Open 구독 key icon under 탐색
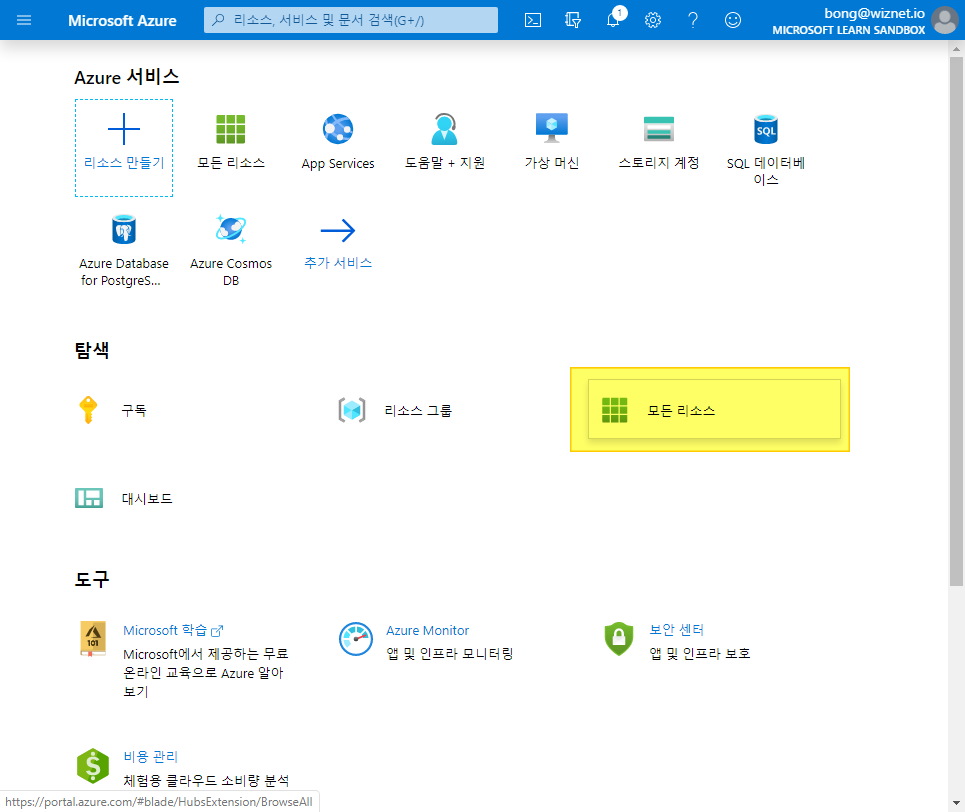Image resolution: width=965 pixels, height=812 pixels. 88,410
